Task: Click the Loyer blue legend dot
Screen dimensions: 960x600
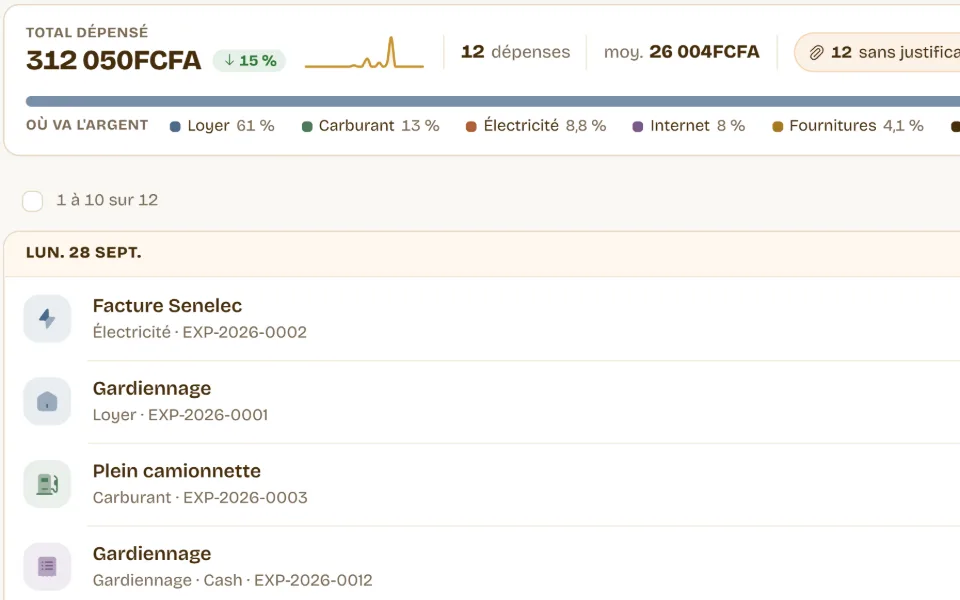Action: (175, 127)
